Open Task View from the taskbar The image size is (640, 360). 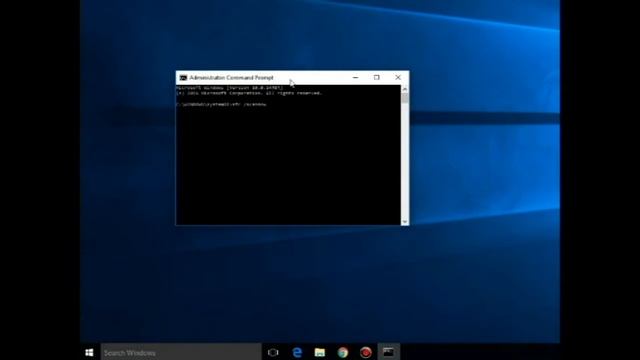[x=273, y=352]
